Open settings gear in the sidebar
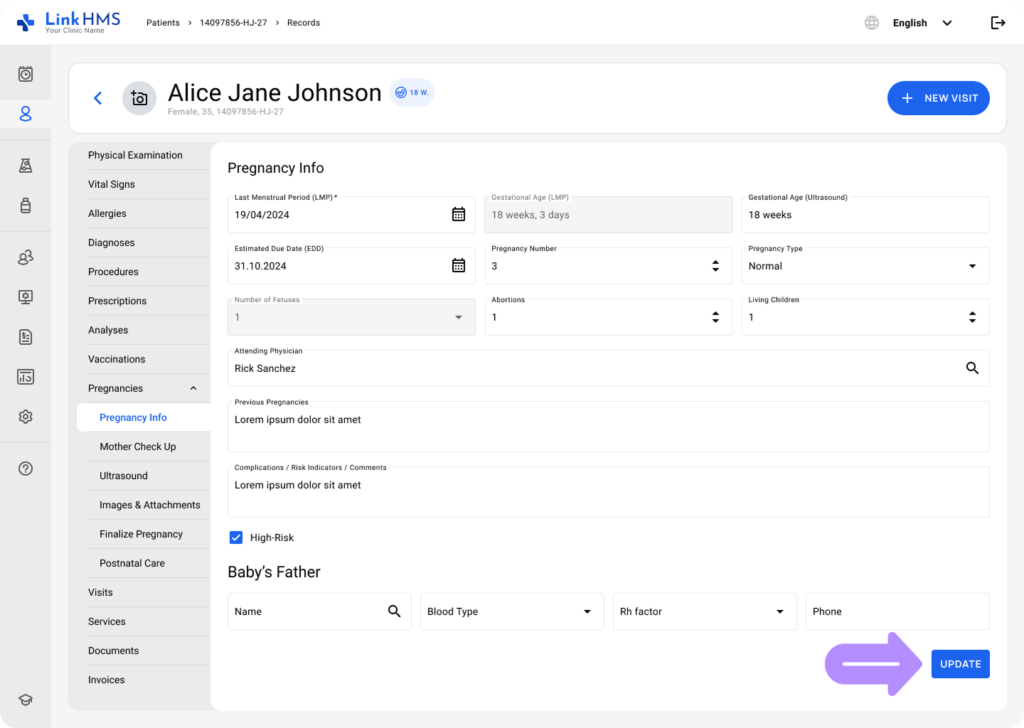This screenshot has width=1024, height=728. (26, 417)
